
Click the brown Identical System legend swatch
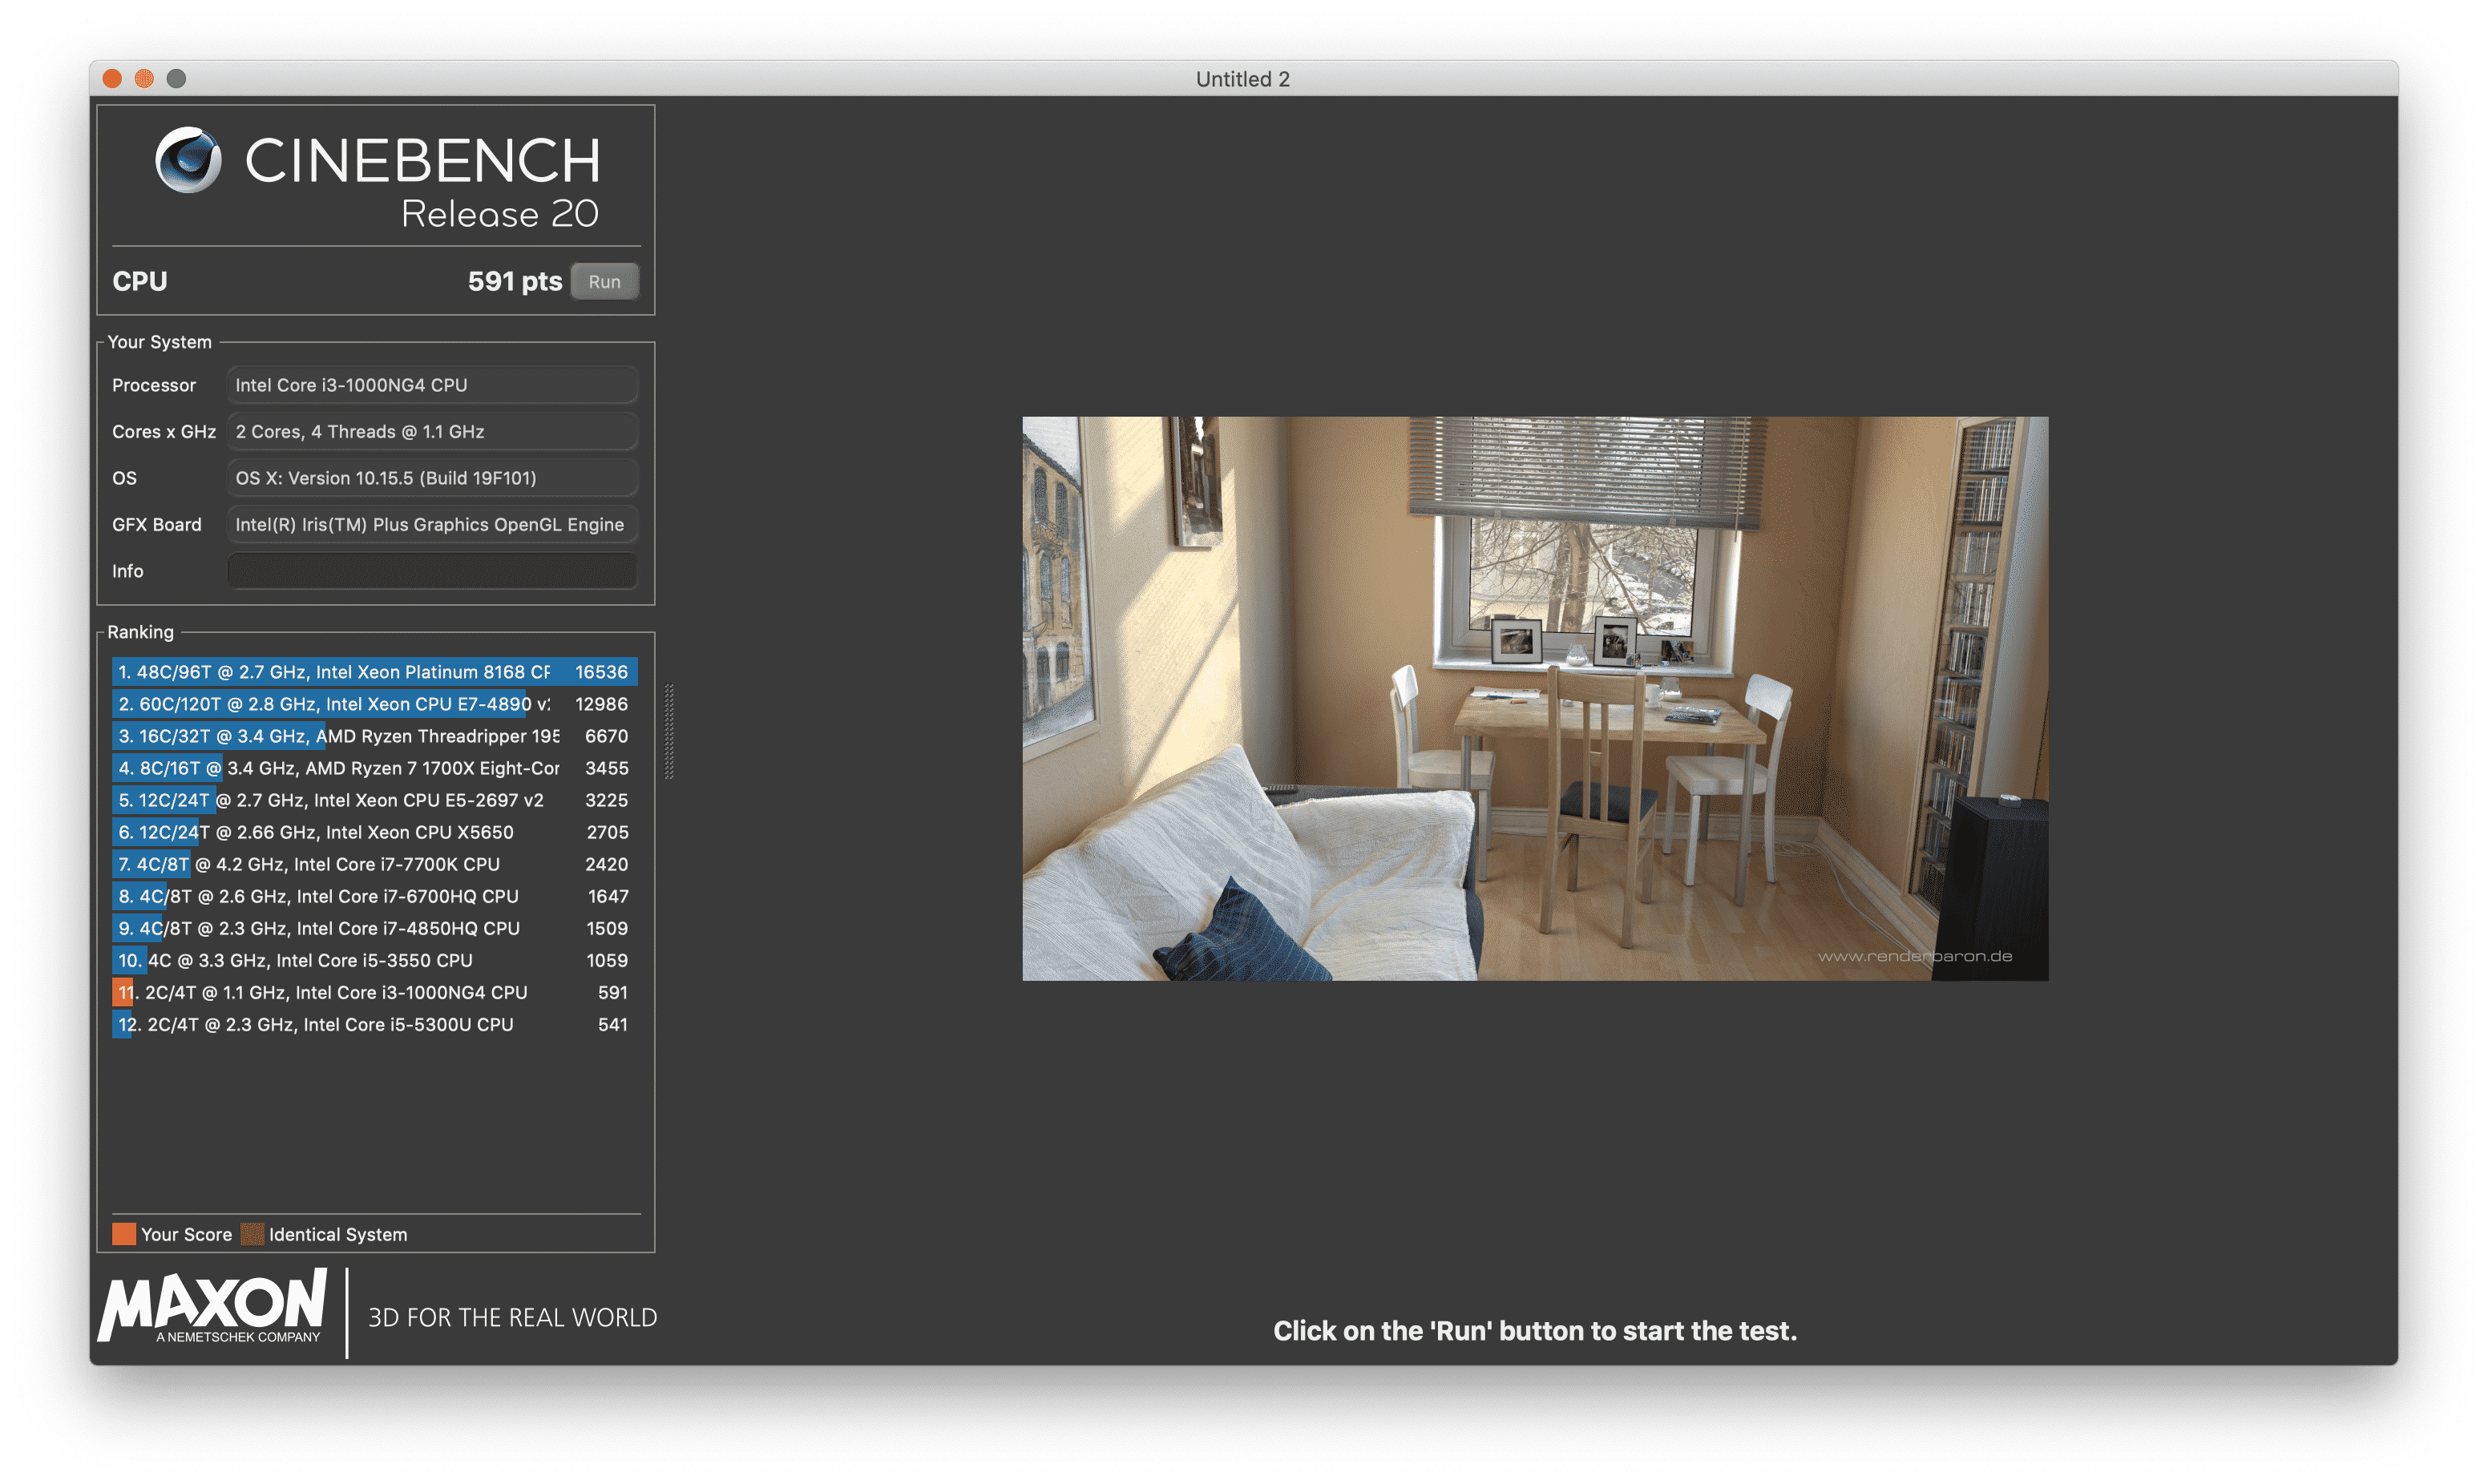(252, 1234)
